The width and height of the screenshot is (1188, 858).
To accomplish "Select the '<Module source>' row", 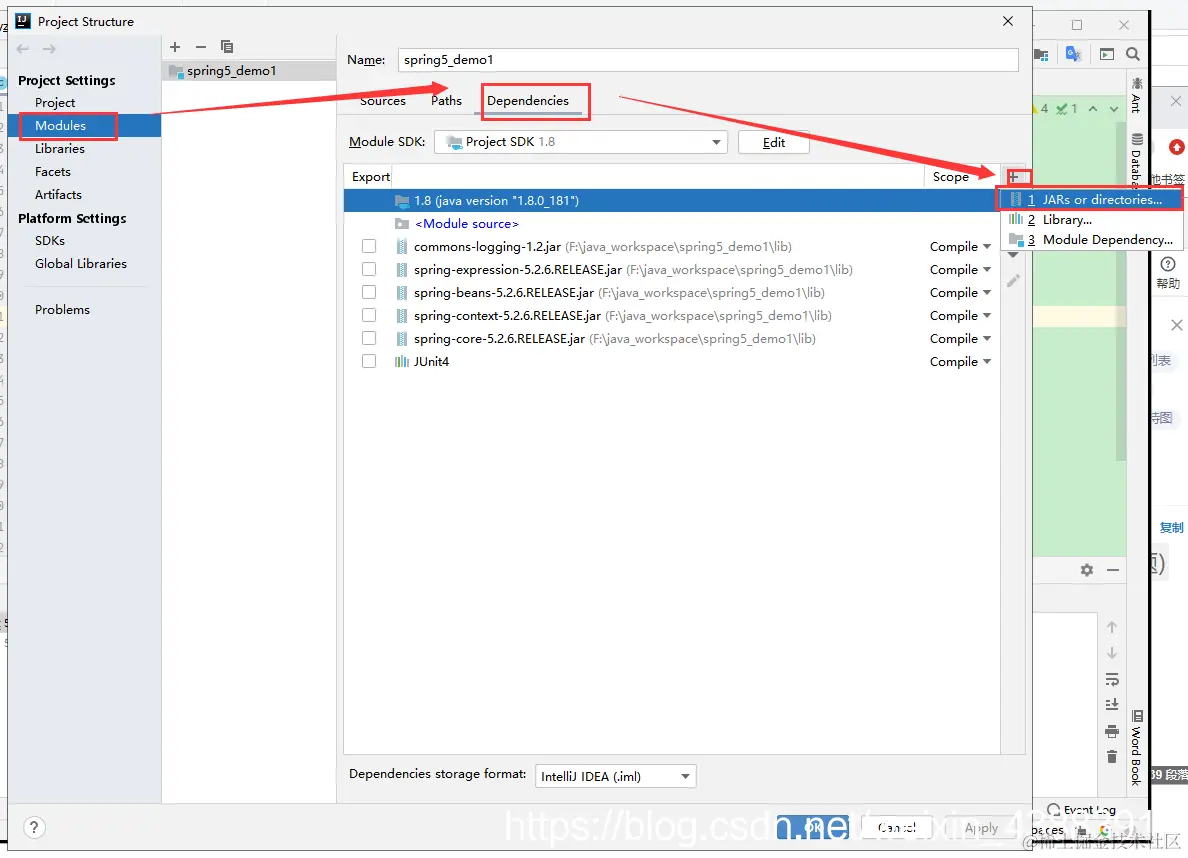I will tap(671, 224).
